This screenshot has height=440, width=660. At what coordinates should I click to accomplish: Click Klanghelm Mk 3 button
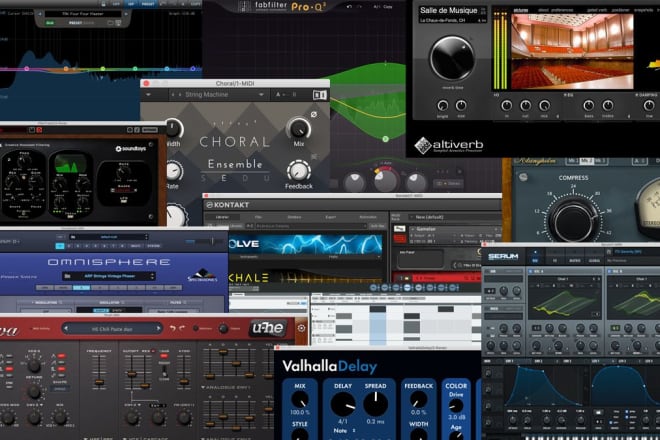pyautogui.click(x=600, y=161)
